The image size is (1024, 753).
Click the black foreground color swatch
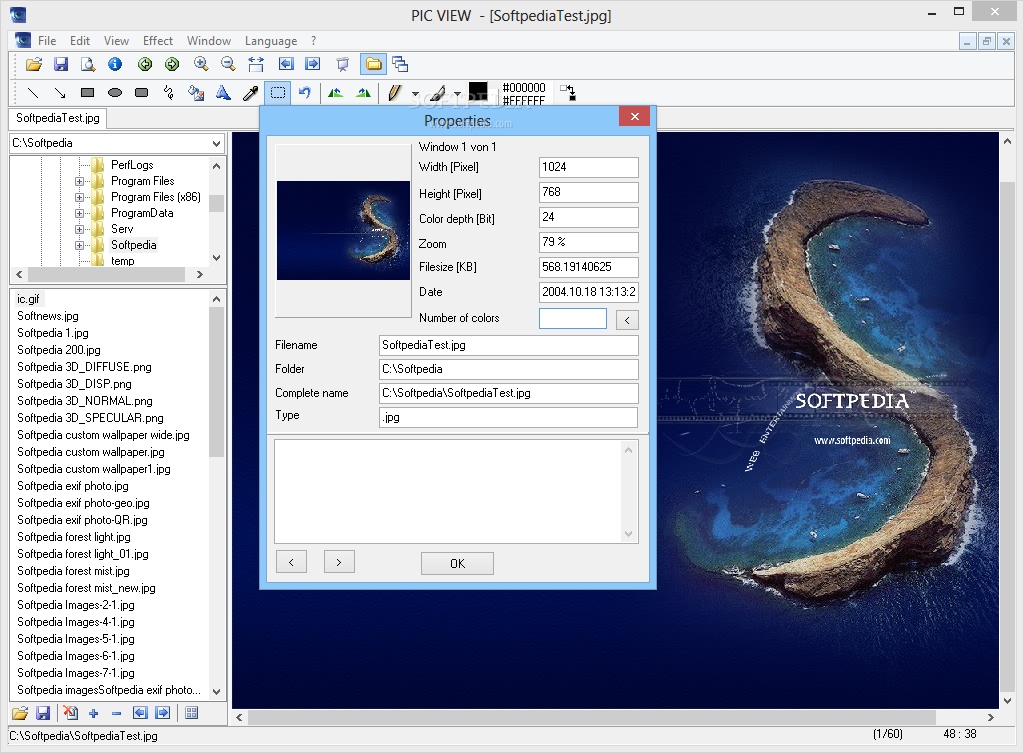tap(478, 91)
